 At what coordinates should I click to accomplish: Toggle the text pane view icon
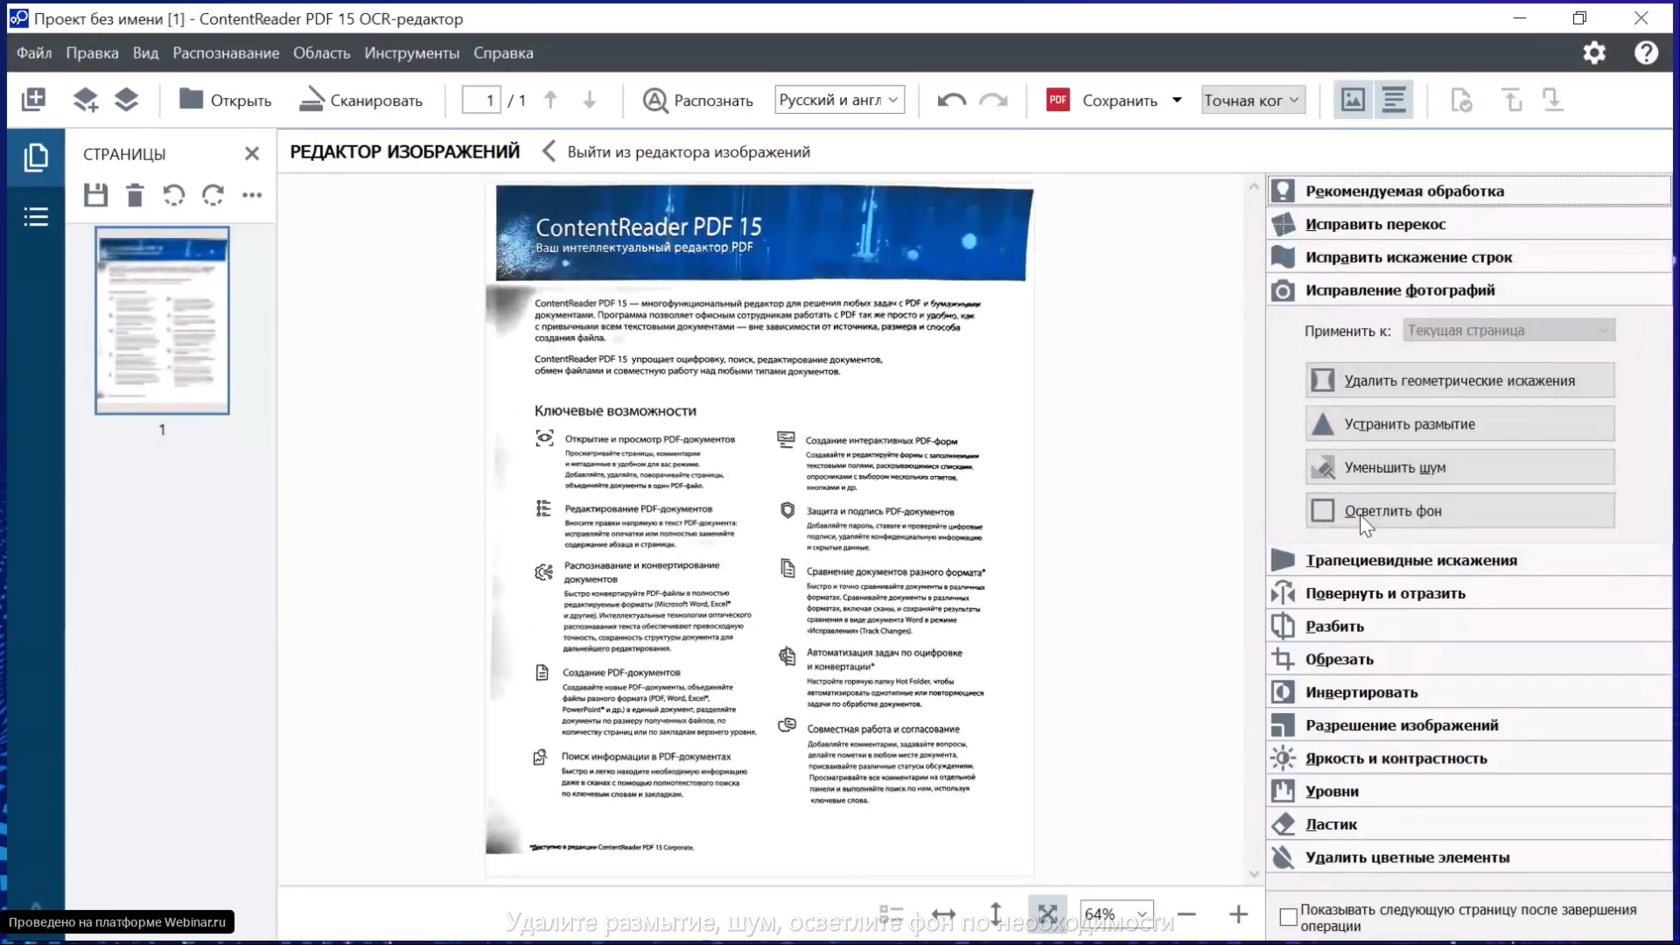(1394, 100)
